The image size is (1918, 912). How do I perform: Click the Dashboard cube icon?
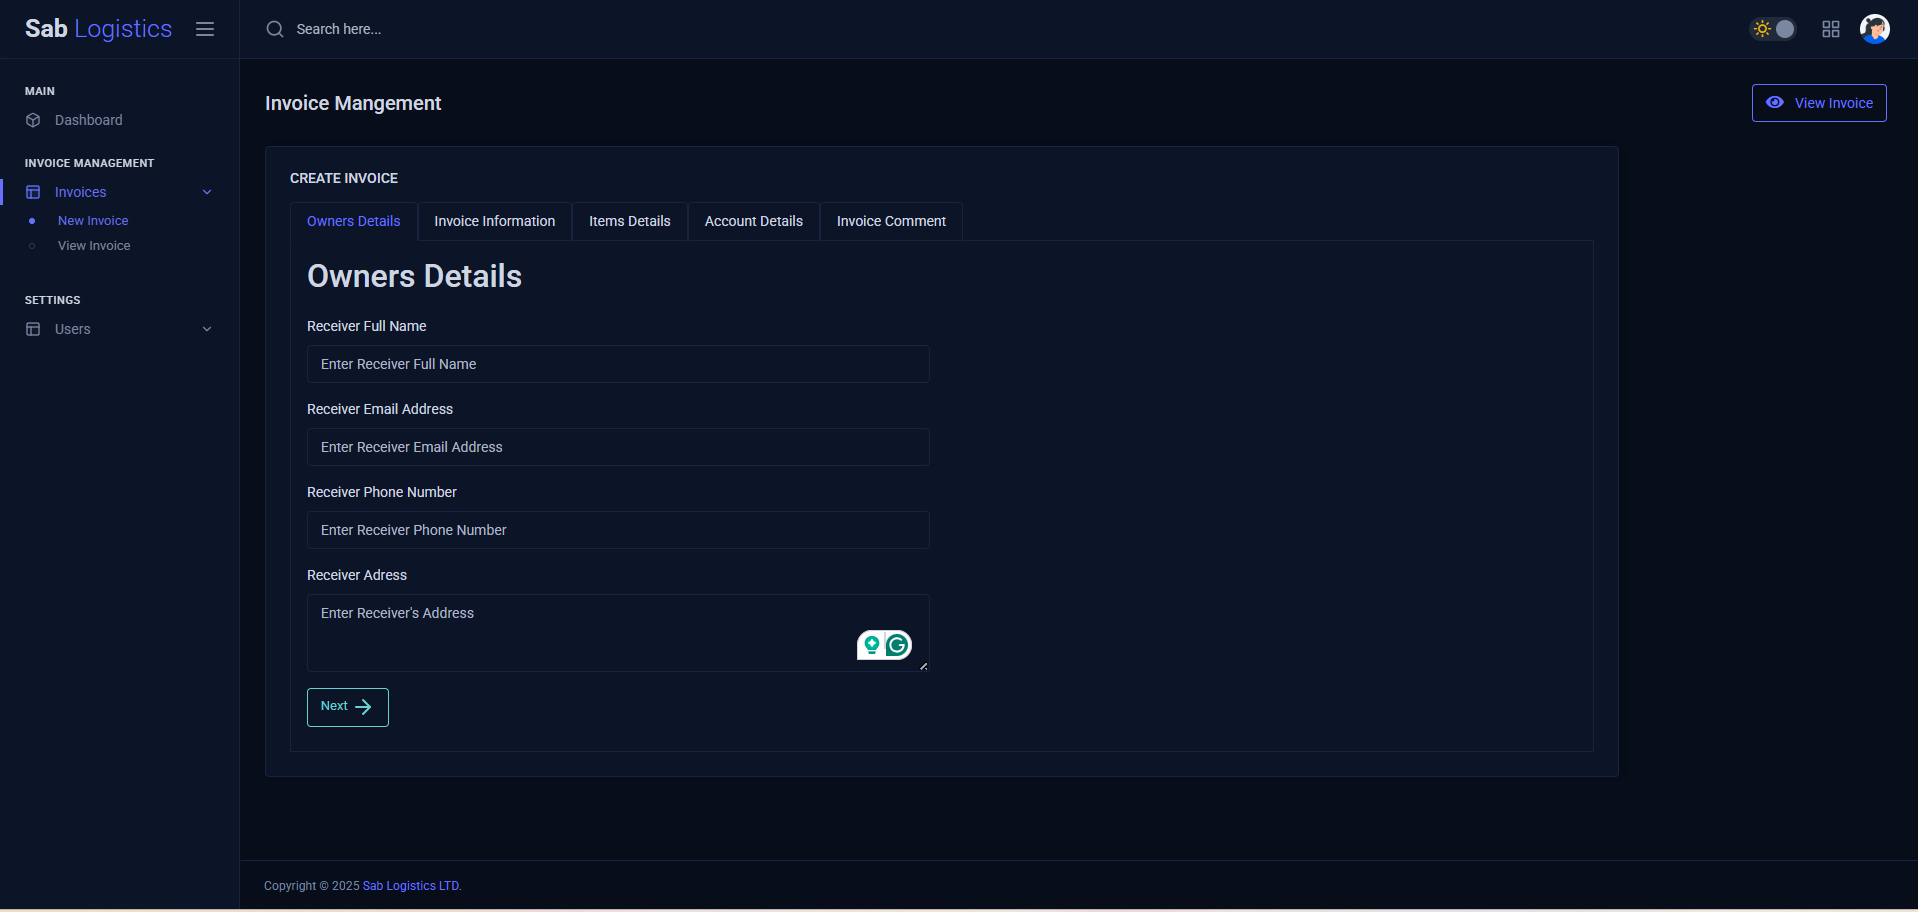[33, 120]
